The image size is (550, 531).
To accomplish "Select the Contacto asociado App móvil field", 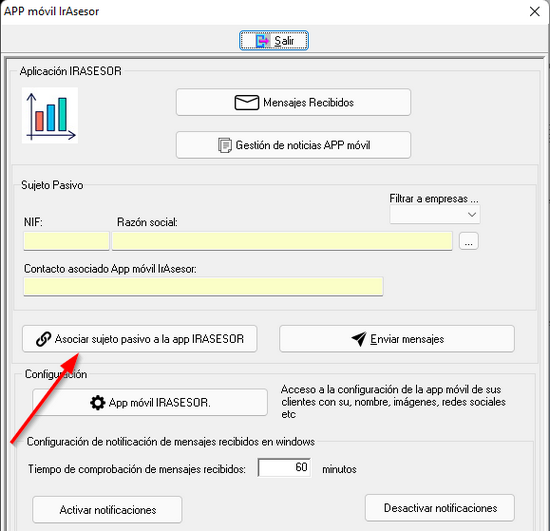I will pyautogui.click(x=203, y=287).
